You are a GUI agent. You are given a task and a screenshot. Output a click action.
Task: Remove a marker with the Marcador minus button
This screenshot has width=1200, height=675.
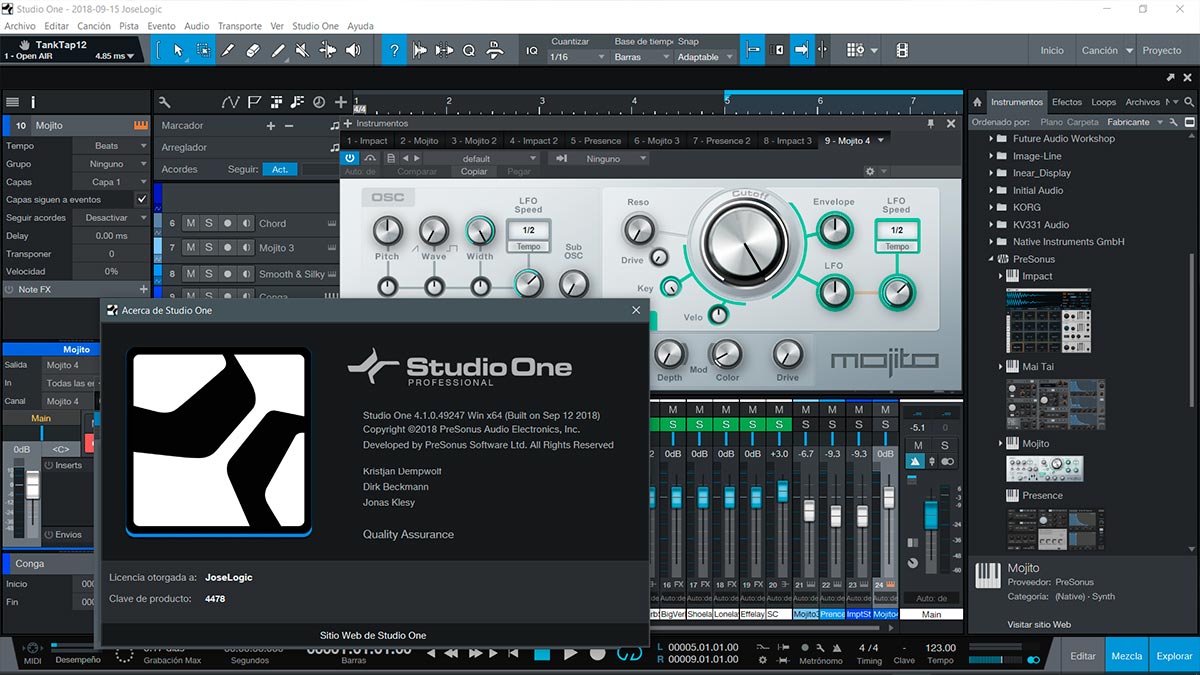[289, 126]
